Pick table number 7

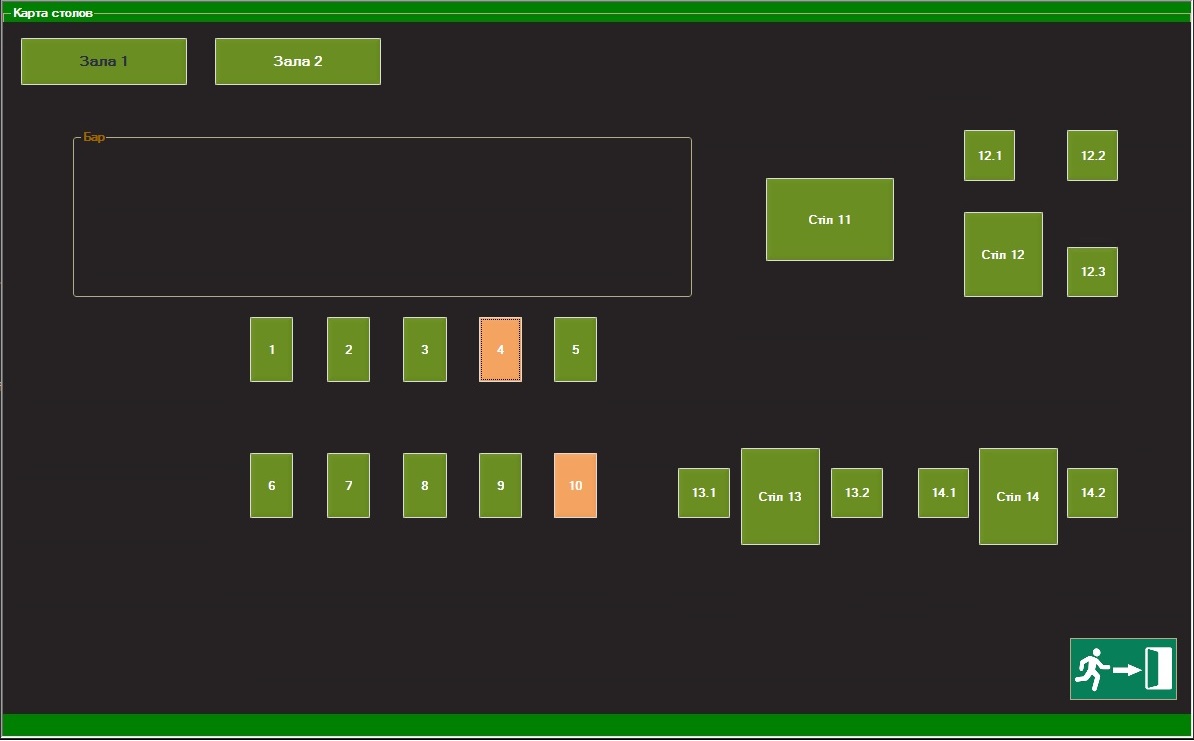(348, 485)
